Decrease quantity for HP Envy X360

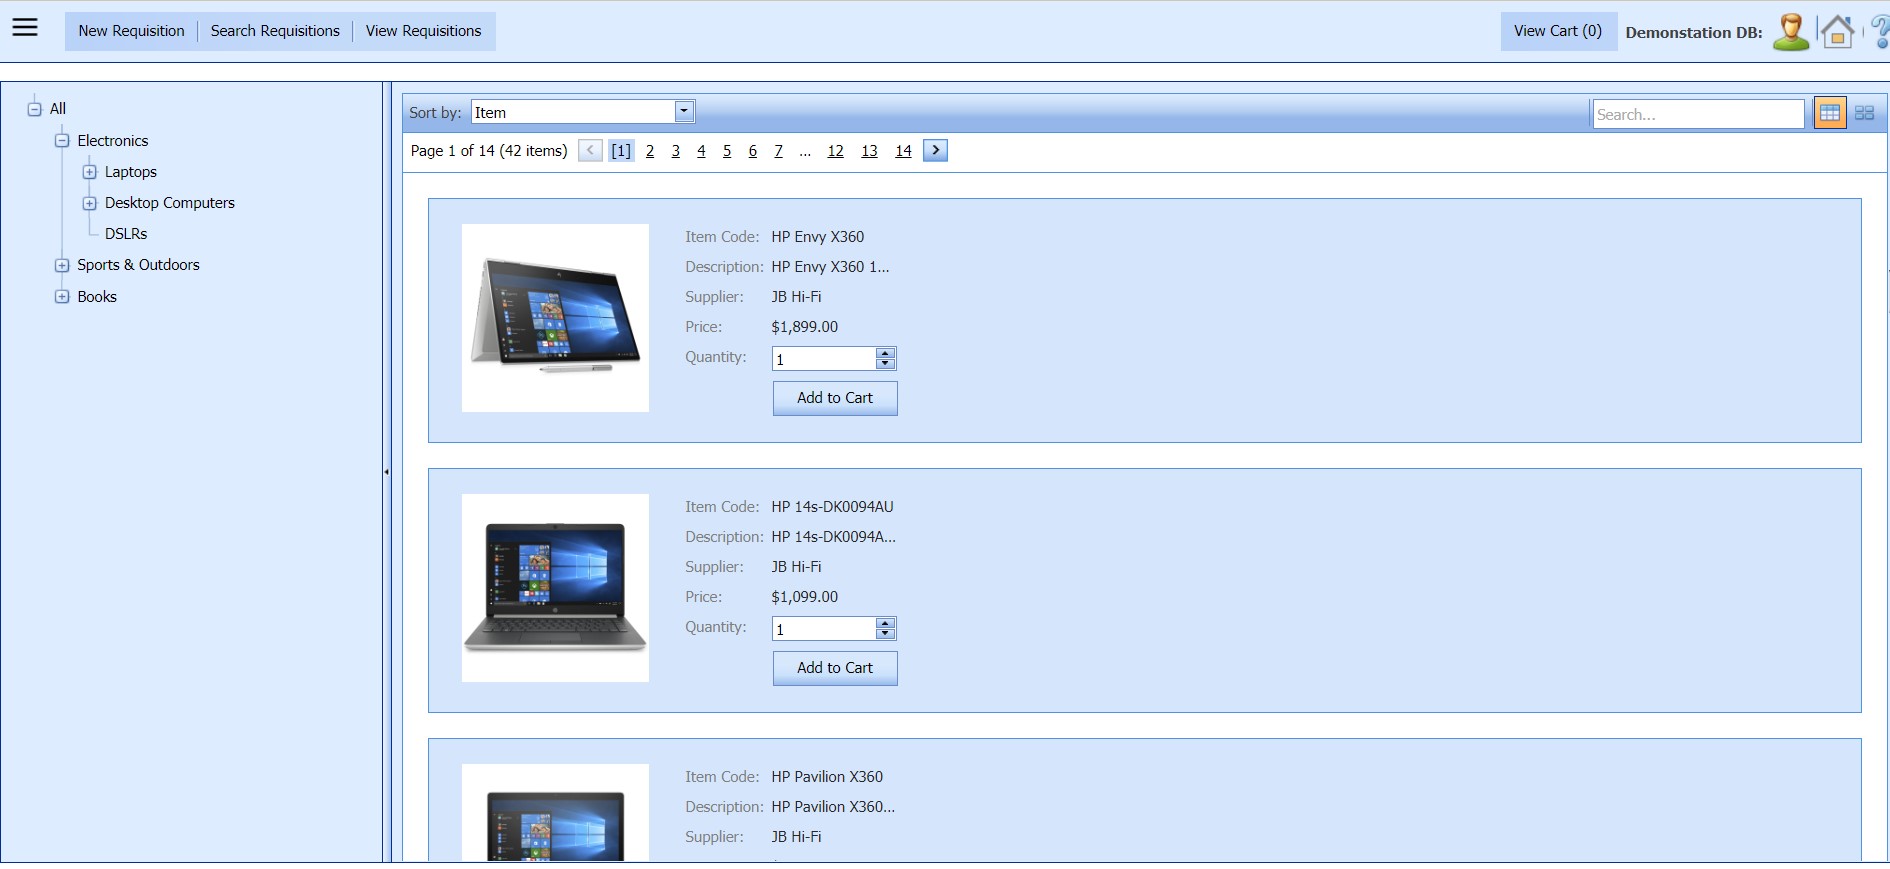pyautogui.click(x=885, y=364)
